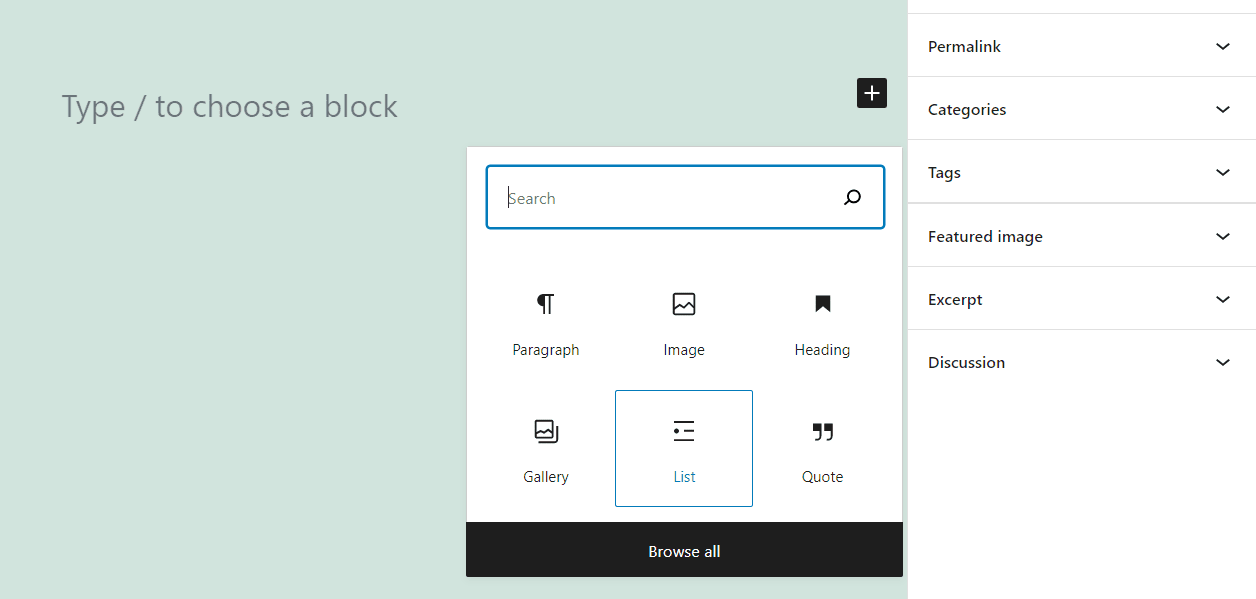Click the magnifier icon in the search box

[x=852, y=197]
